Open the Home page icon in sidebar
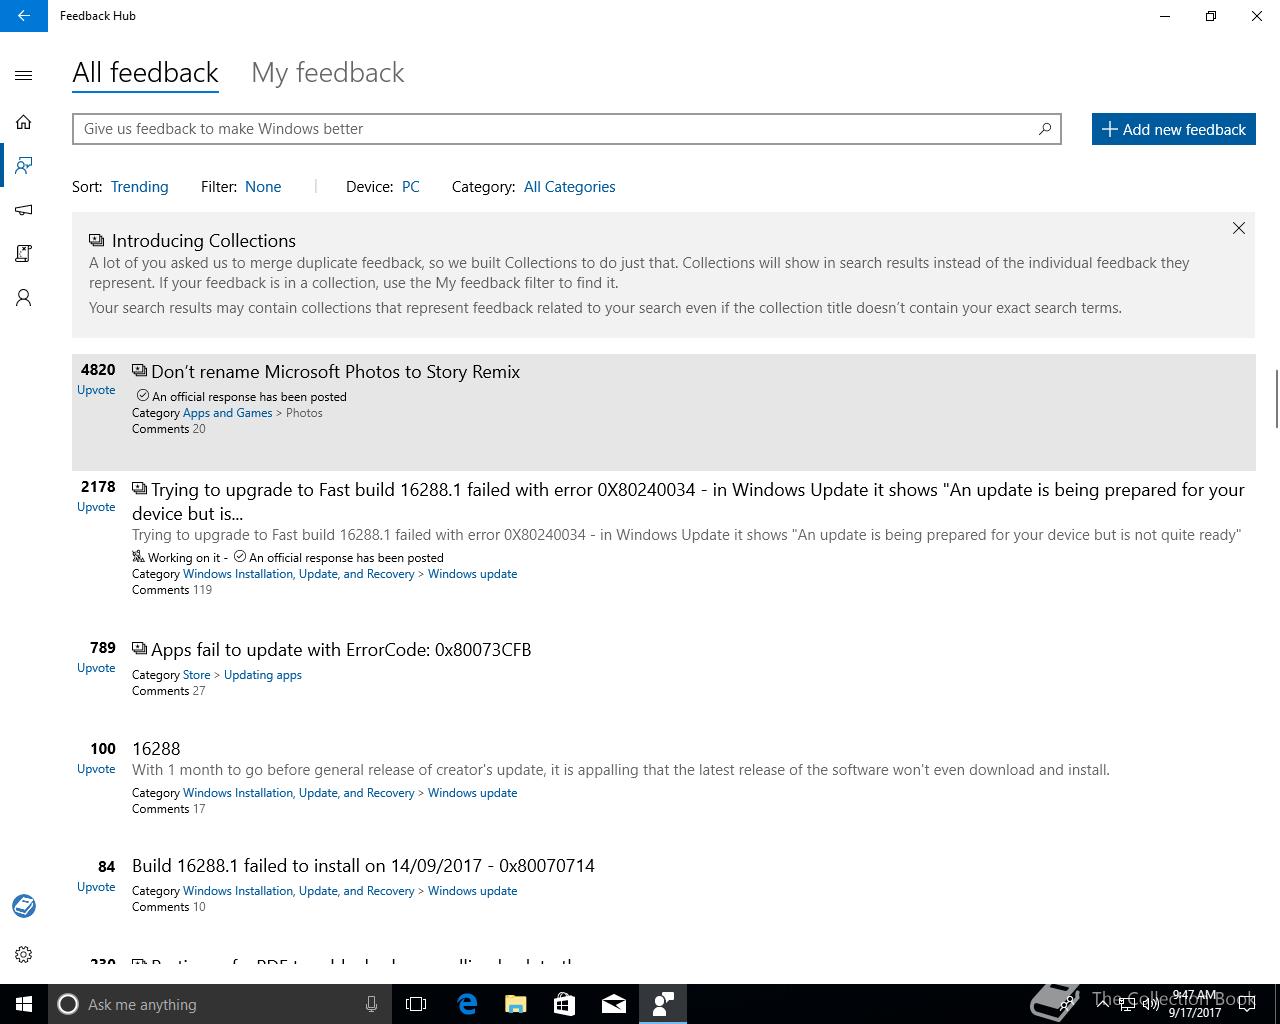This screenshot has height=1024, width=1280. tap(24, 122)
